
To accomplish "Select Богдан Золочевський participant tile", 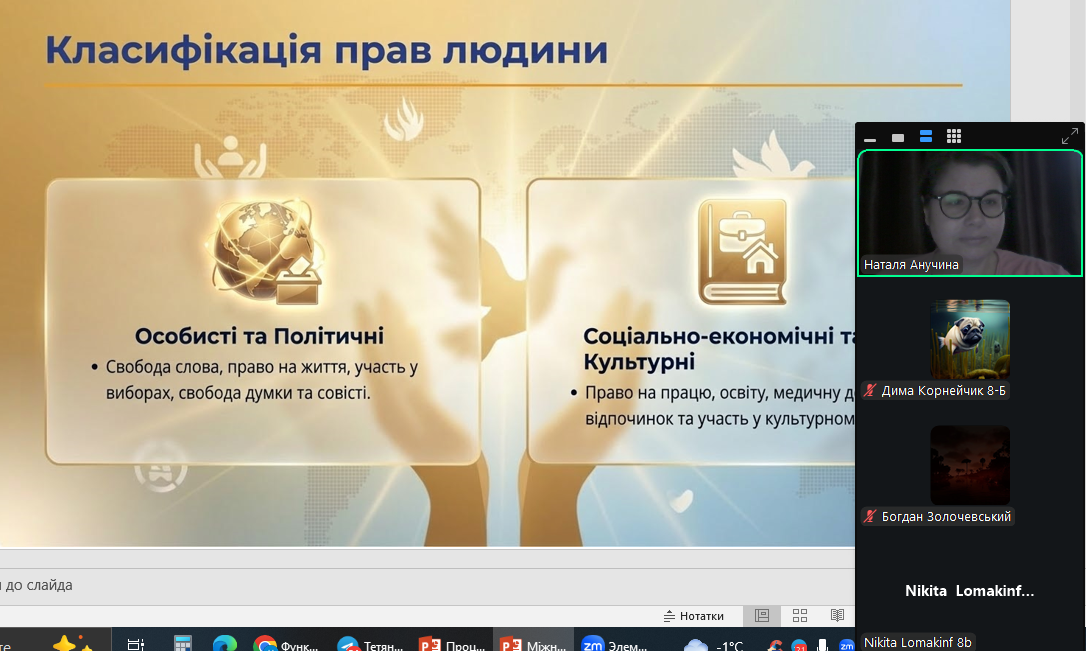I will point(970,465).
